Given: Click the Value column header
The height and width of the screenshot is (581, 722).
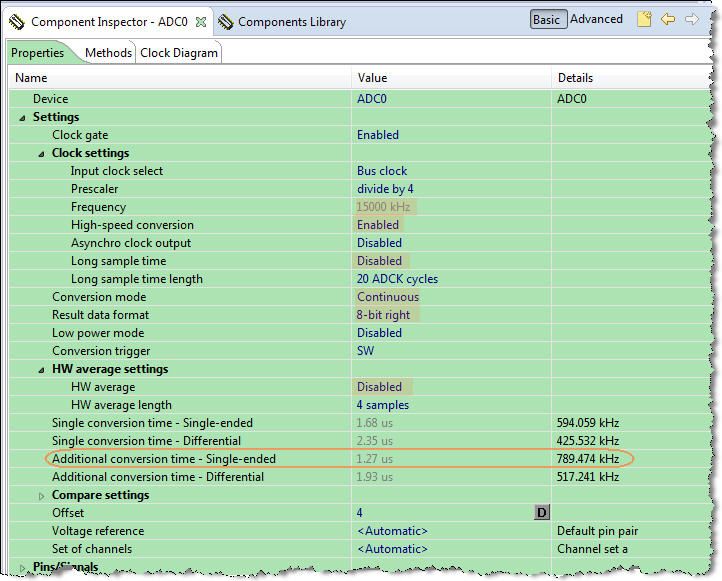Looking at the screenshot, I should [372, 78].
